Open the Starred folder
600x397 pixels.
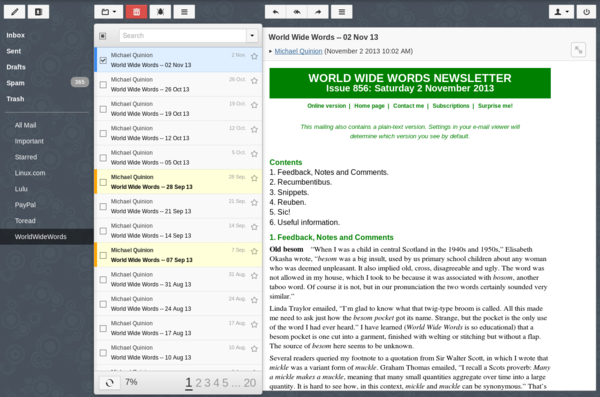pos(26,157)
